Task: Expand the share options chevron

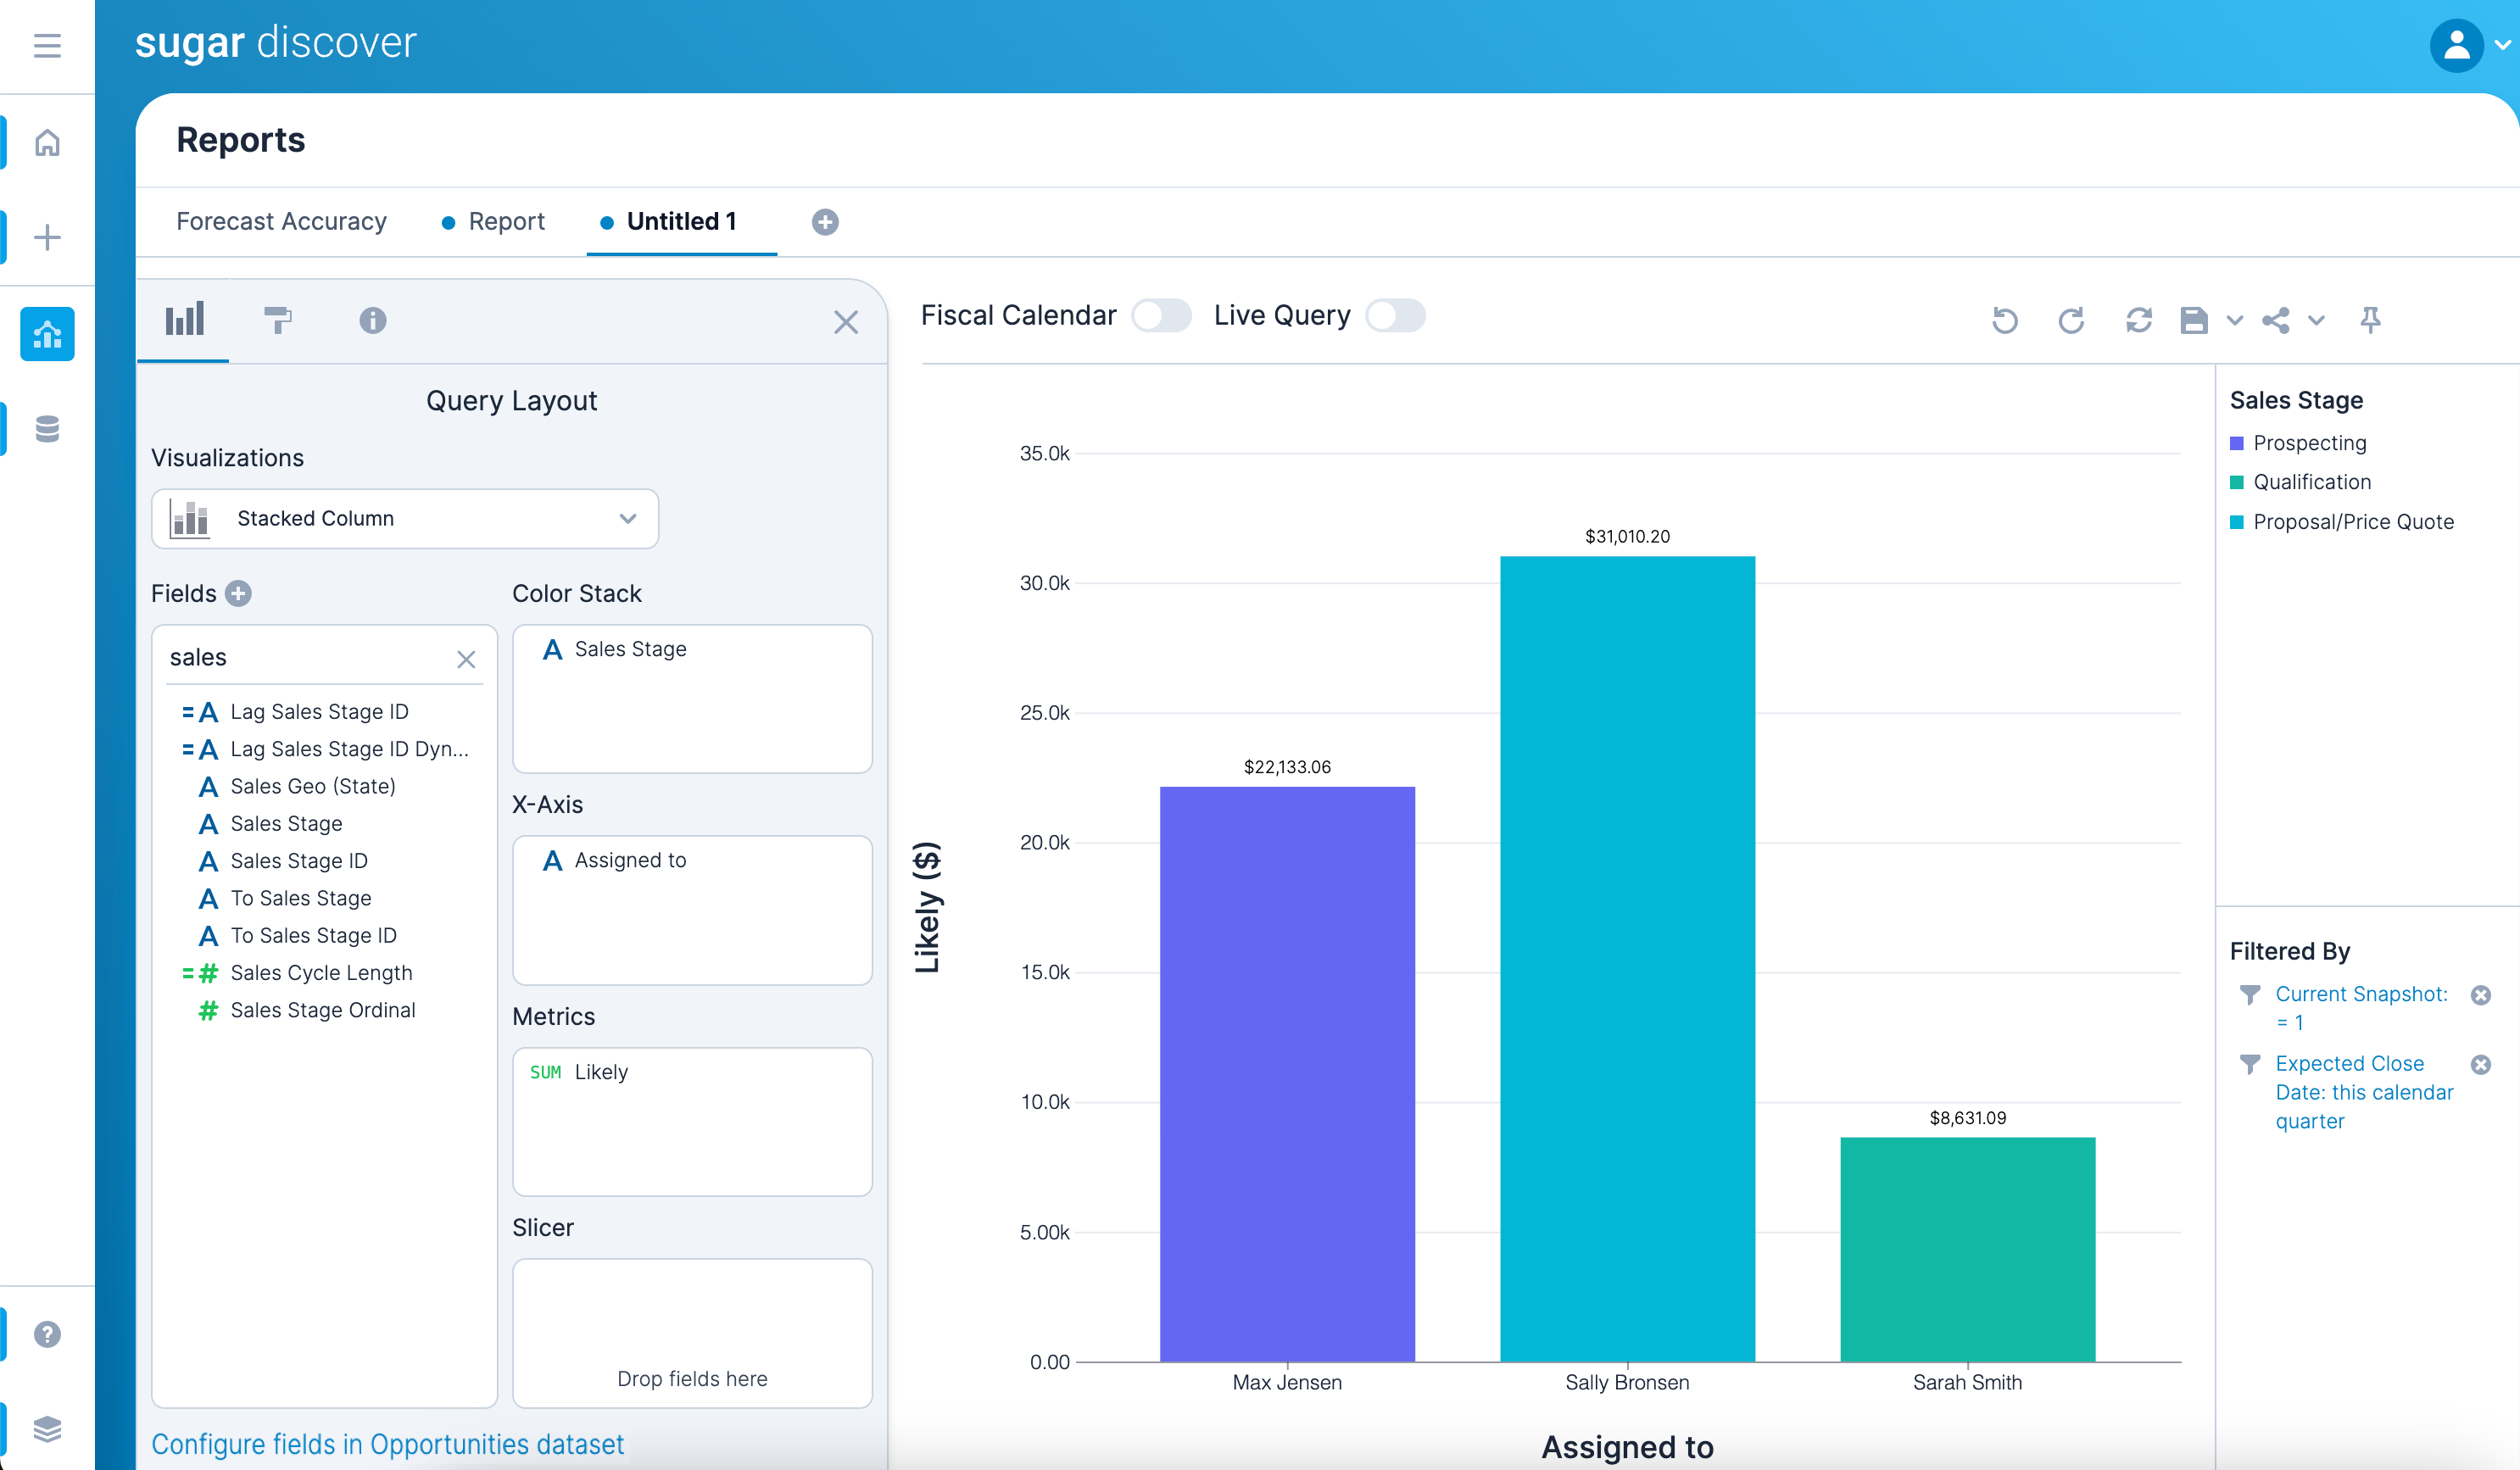Action: coord(2316,321)
